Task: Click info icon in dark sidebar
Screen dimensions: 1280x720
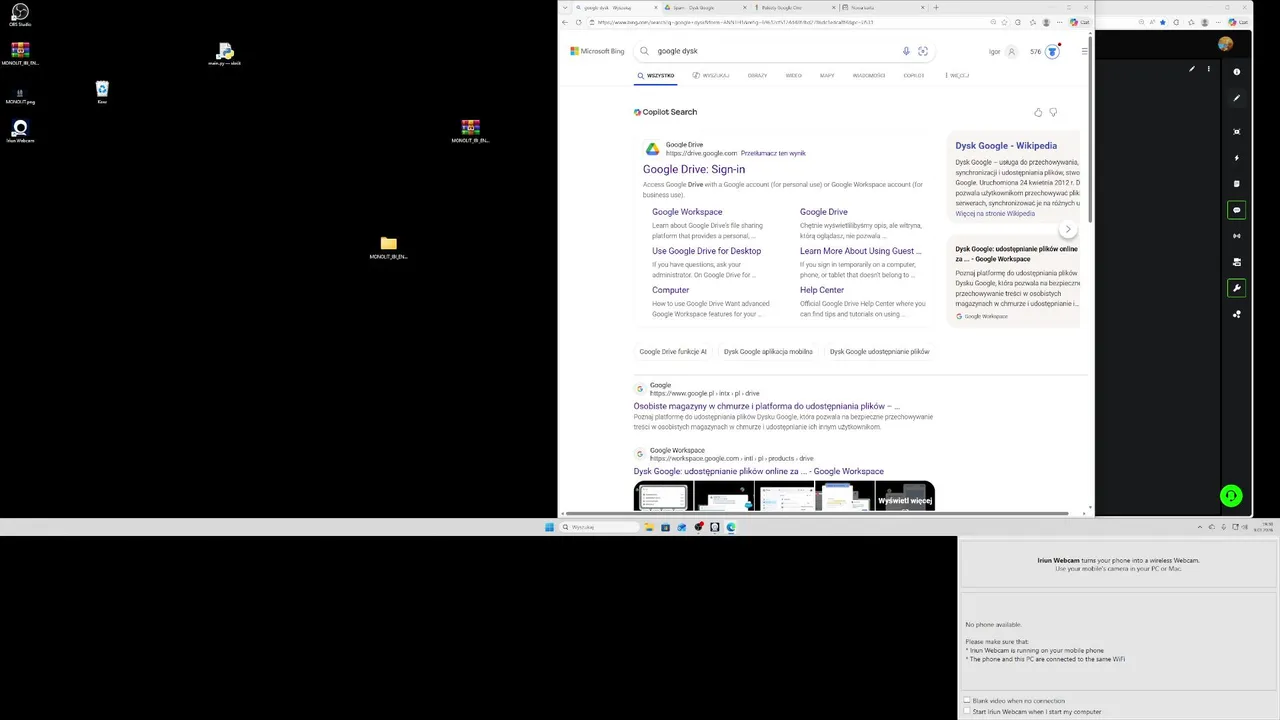Action: click(1237, 72)
